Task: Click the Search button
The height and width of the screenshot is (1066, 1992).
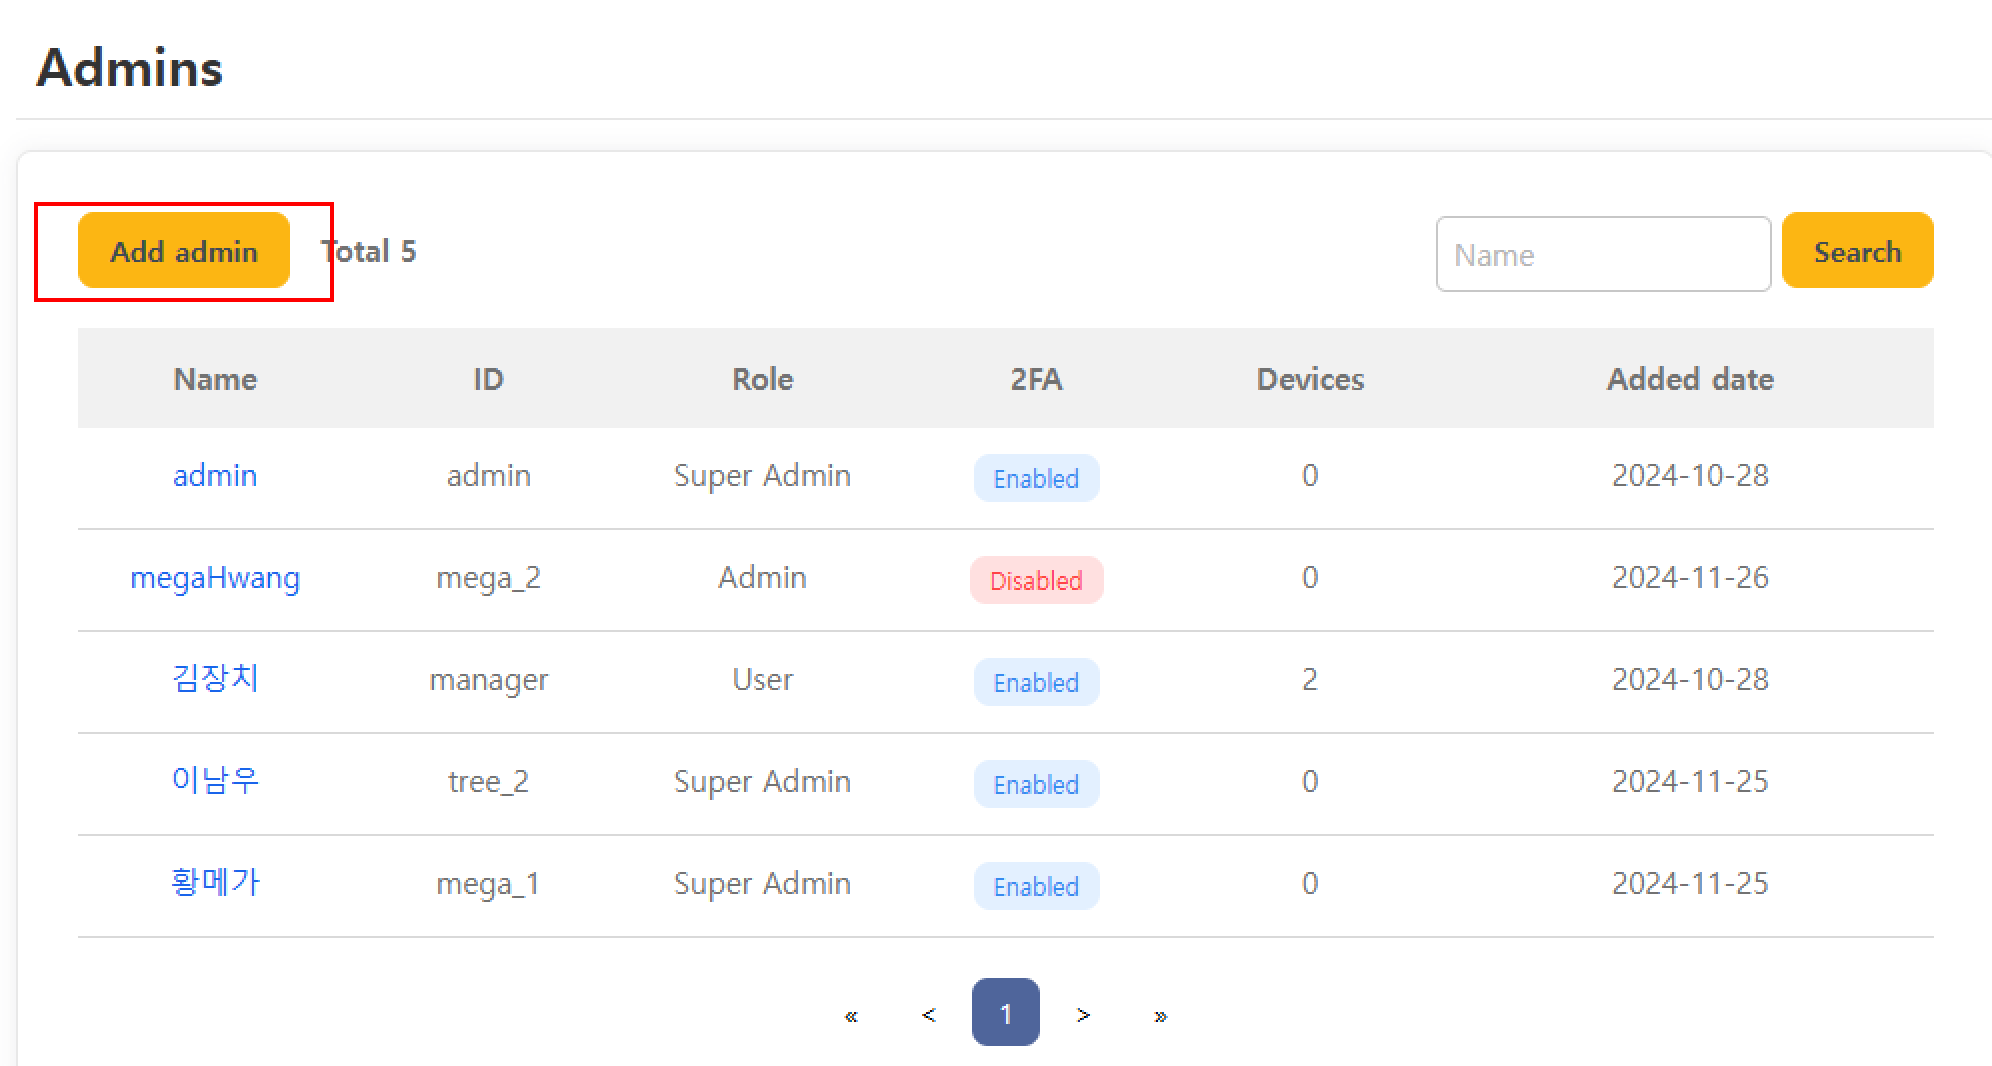Action: point(1857,251)
